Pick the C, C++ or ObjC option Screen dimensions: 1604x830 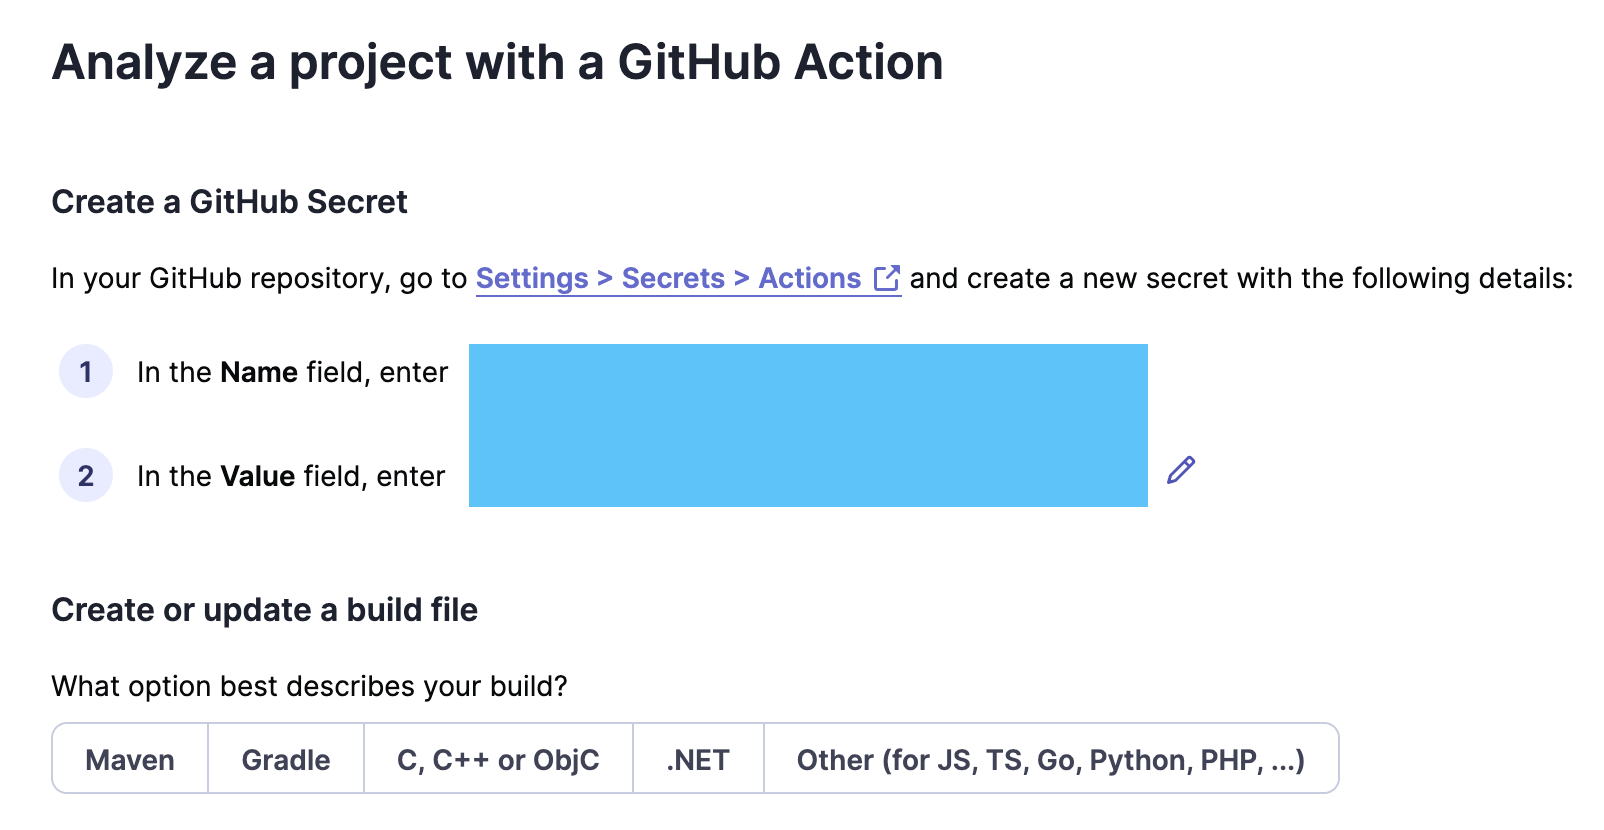click(x=498, y=759)
